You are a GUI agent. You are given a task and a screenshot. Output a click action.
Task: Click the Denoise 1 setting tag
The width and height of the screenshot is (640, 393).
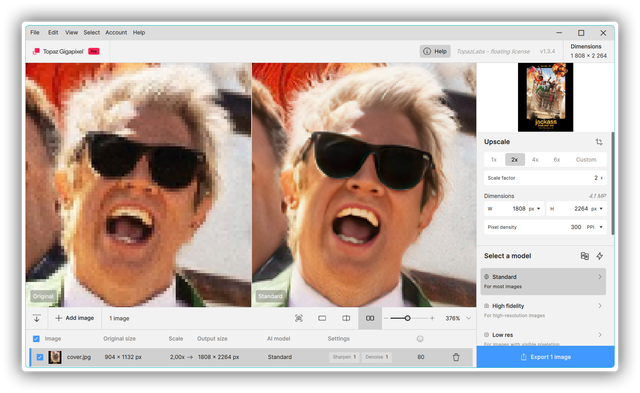click(x=376, y=357)
